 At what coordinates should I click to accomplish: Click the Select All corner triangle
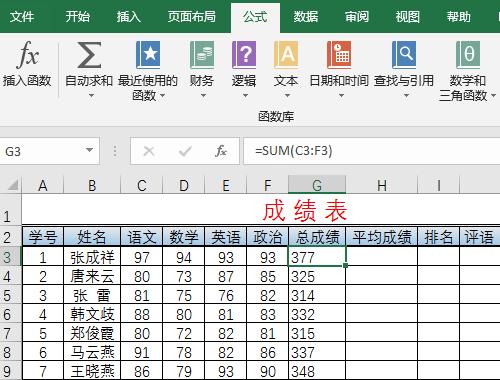[13, 184]
